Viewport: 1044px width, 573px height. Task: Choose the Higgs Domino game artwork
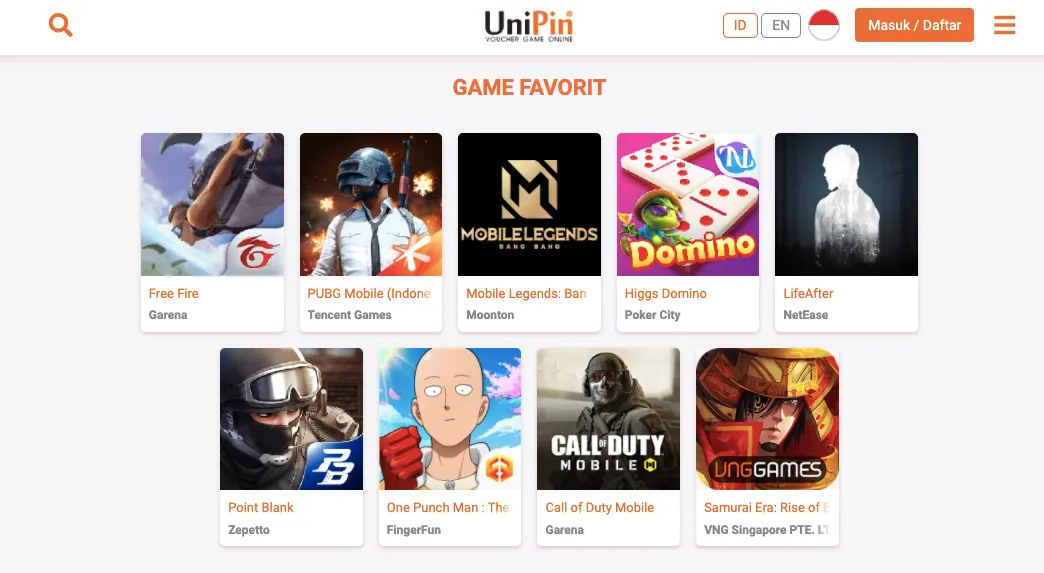[x=688, y=204]
